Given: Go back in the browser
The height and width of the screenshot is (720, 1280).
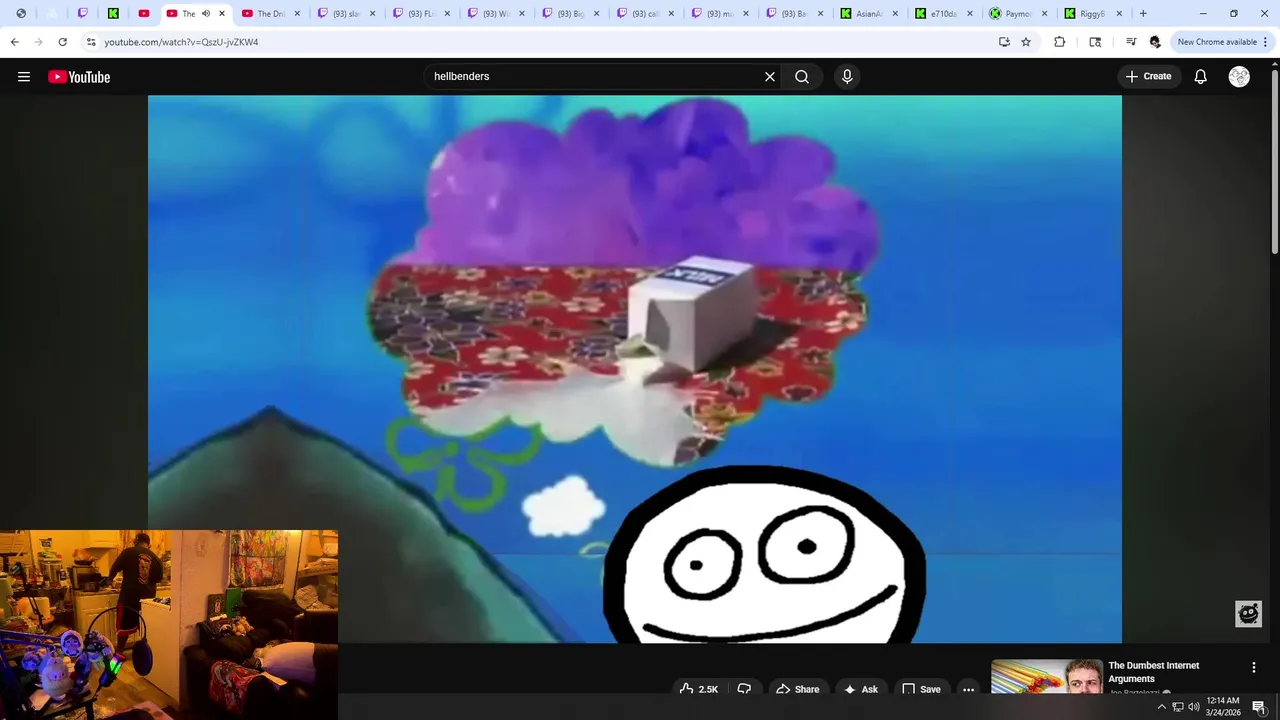Looking at the screenshot, I should click(x=14, y=42).
